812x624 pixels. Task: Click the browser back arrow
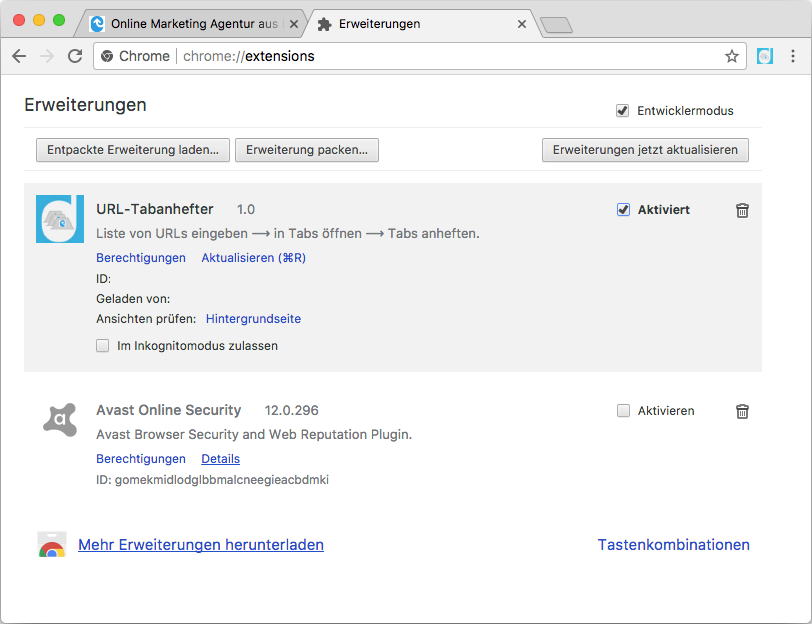(19, 56)
